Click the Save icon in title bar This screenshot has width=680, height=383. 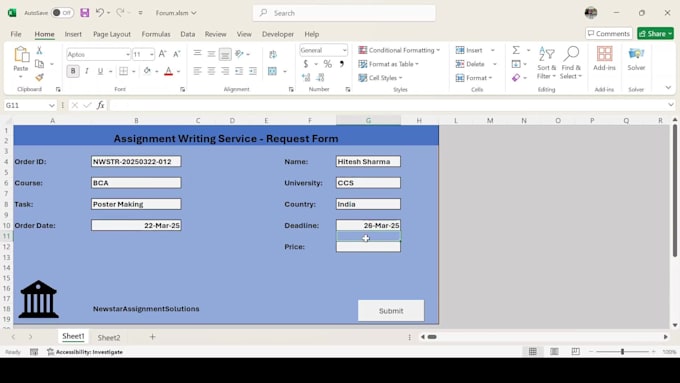(85, 13)
